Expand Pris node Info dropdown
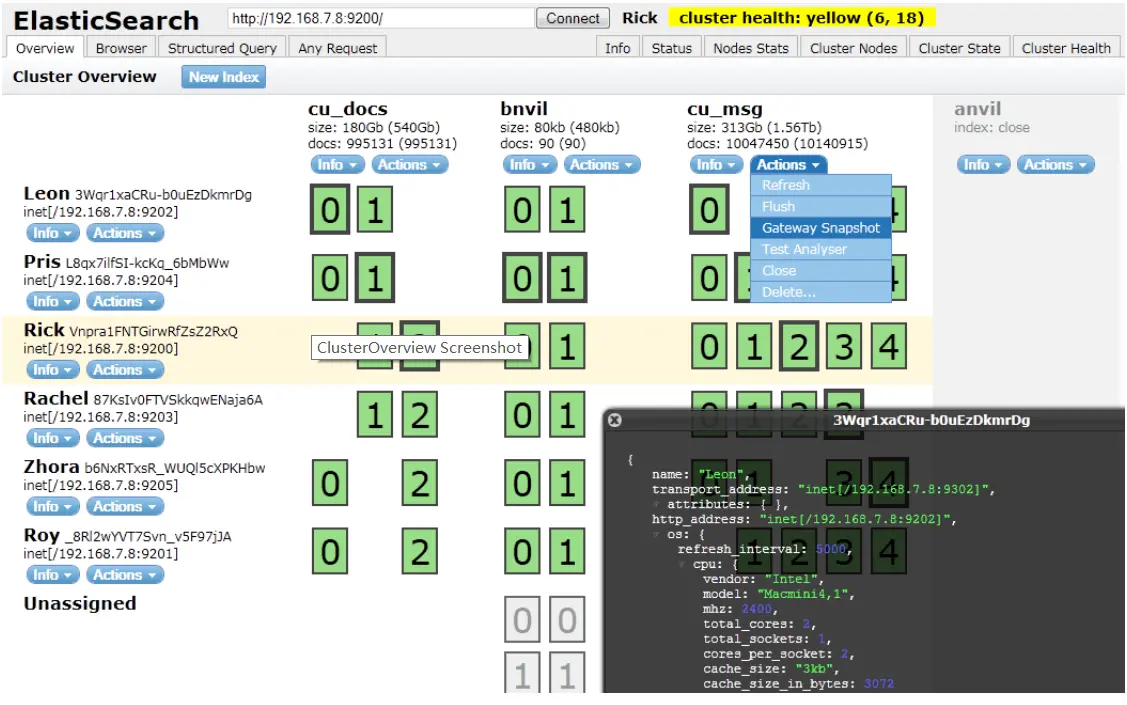Viewport: 1127px width, 705px height. (52, 301)
